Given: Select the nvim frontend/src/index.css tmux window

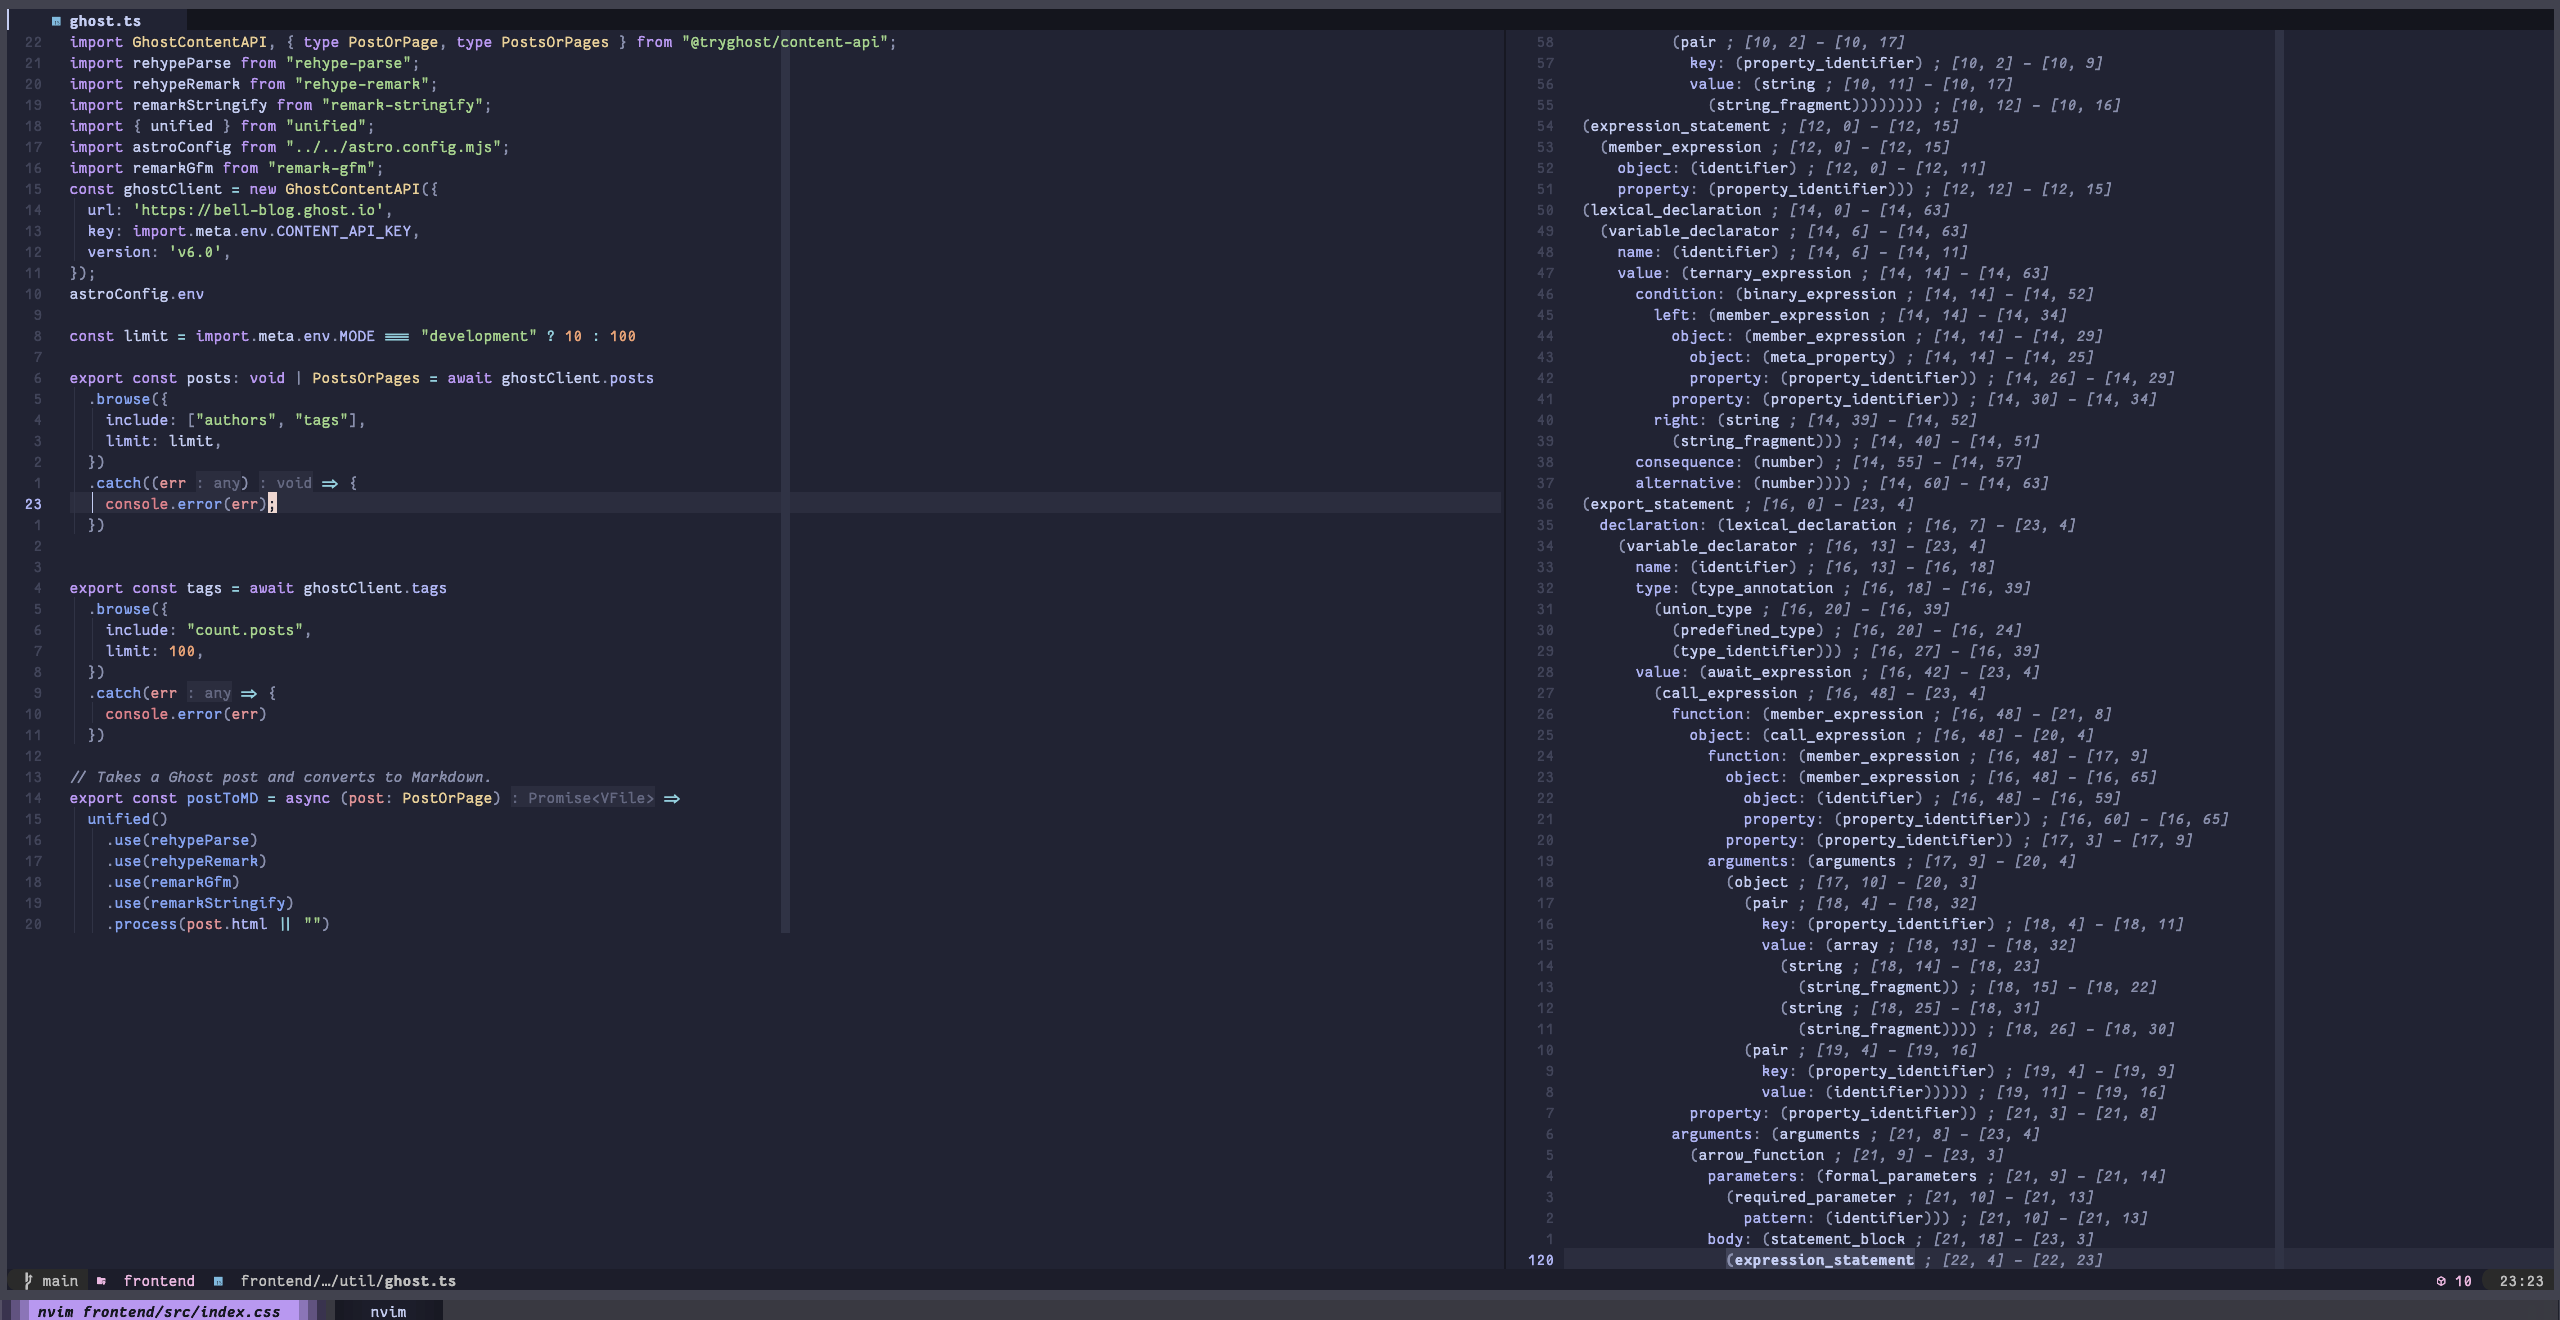Looking at the screenshot, I should (x=160, y=1312).
